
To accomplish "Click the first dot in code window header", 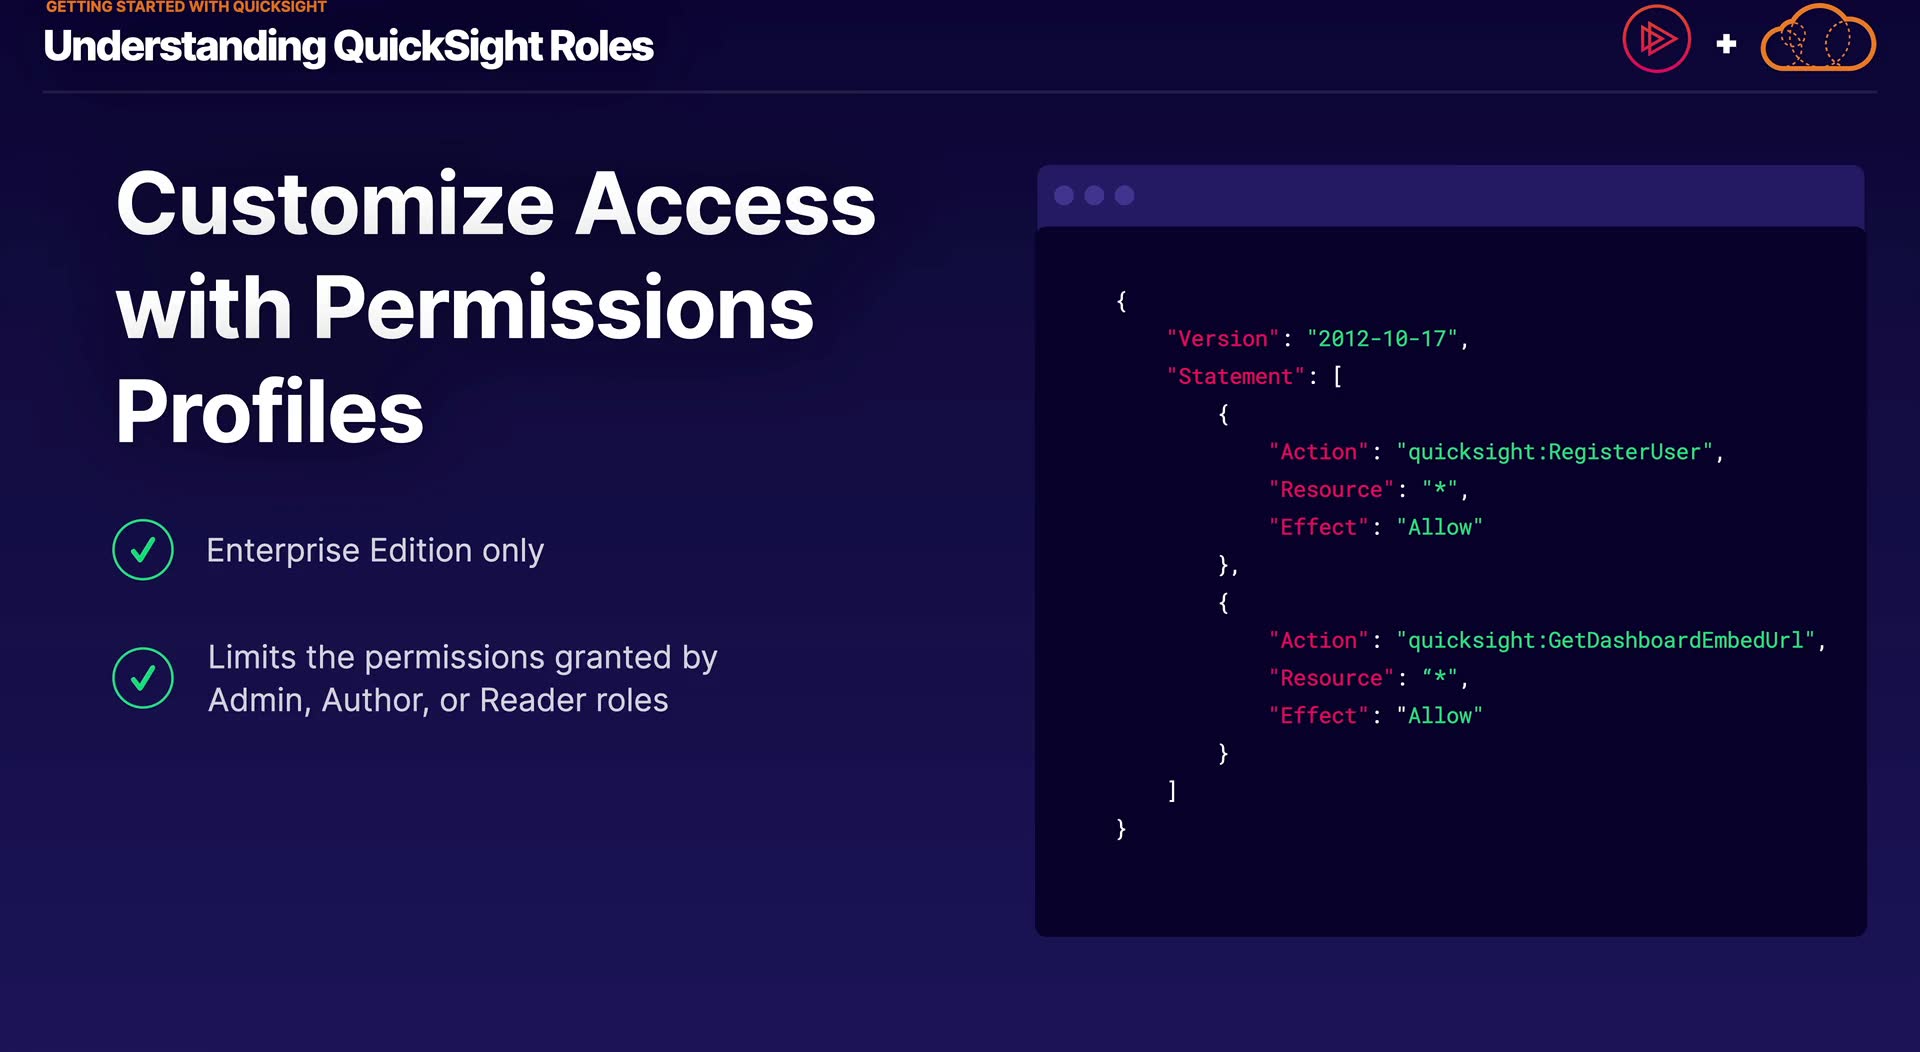I will pos(1064,196).
